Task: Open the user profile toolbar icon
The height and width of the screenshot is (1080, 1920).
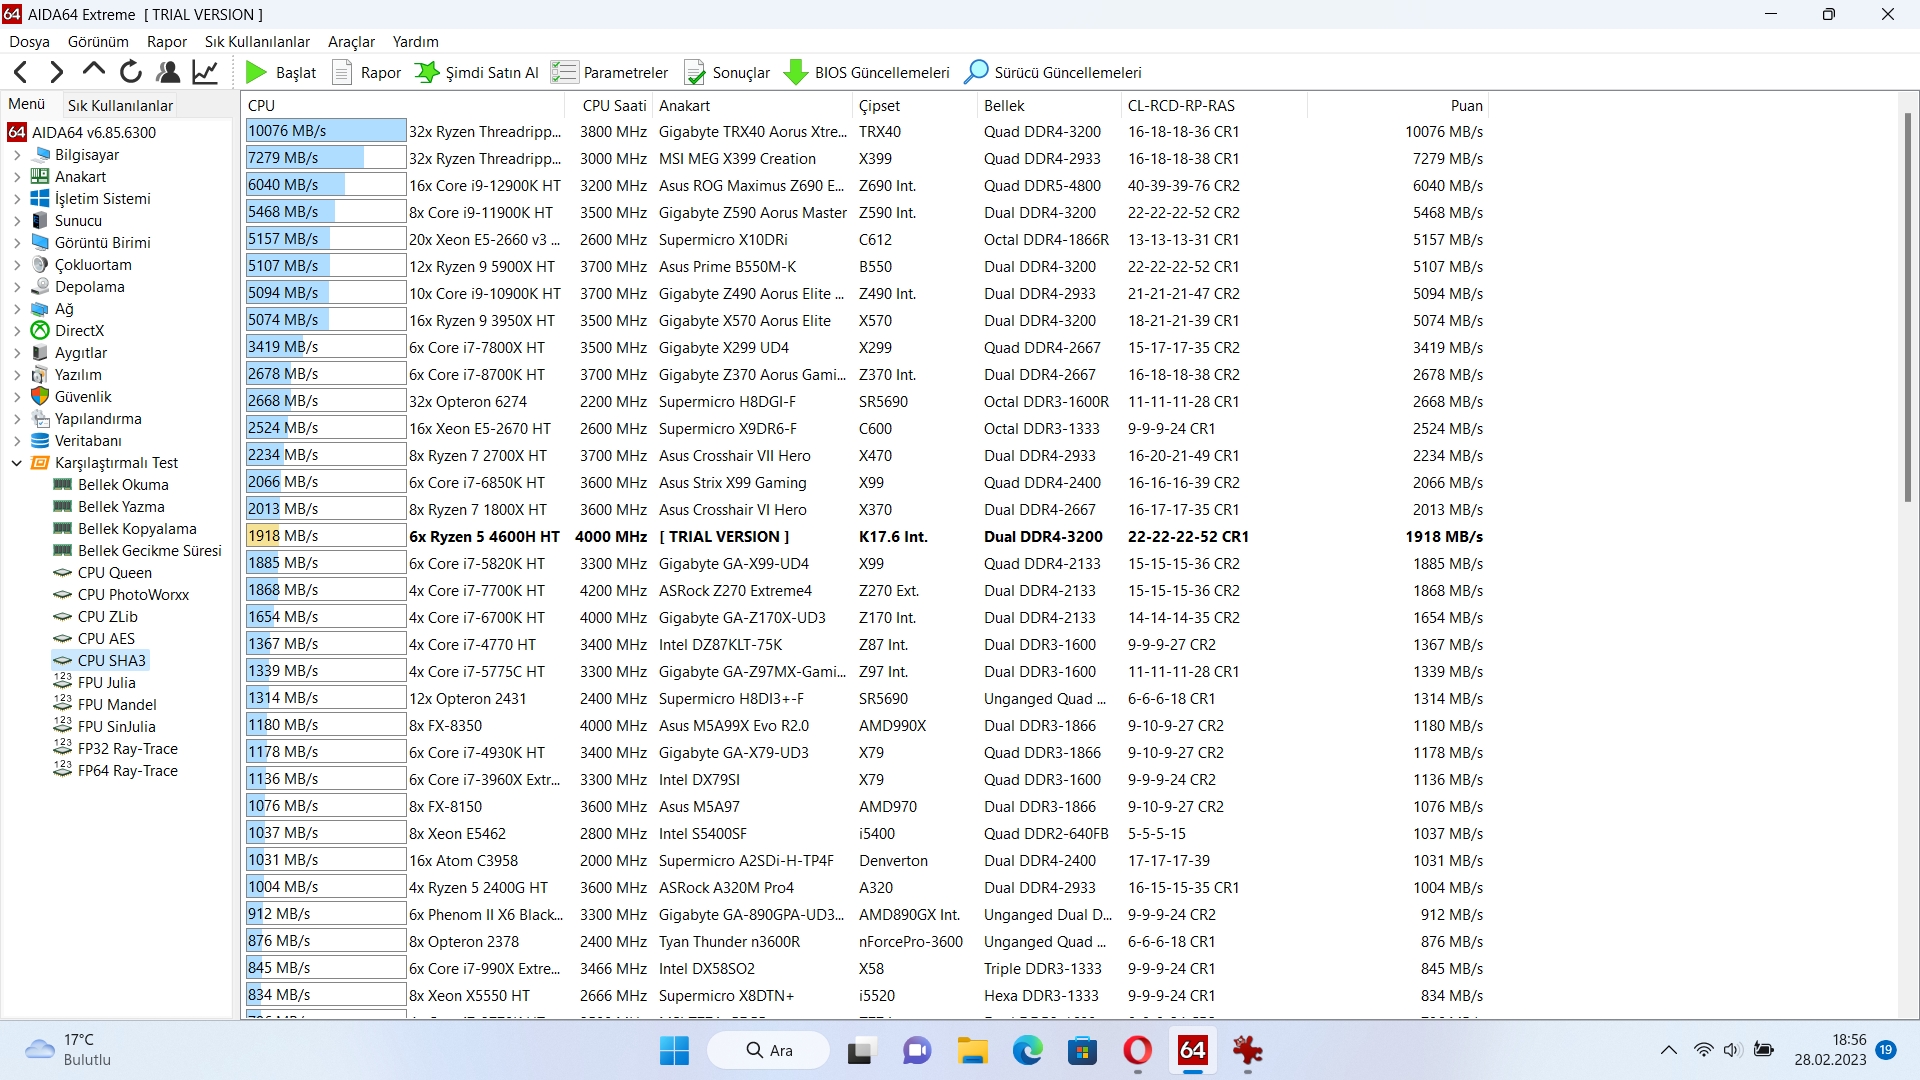Action: (168, 72)
